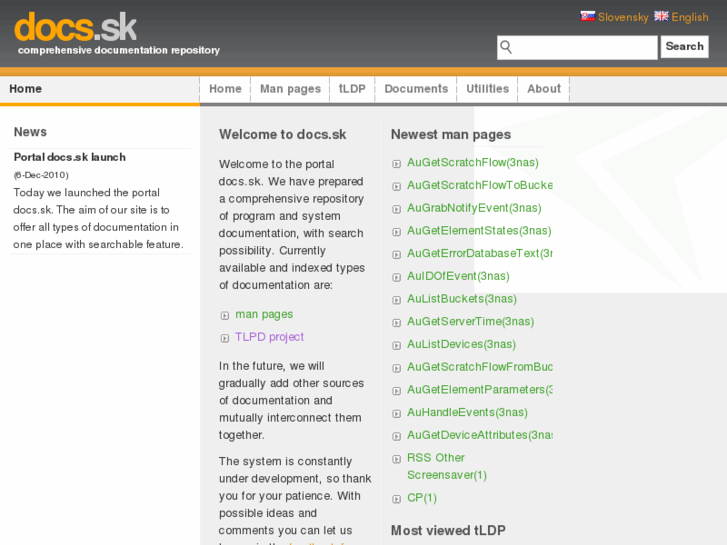This screenshot has width=727, height=545.
Task: Focus the search input field
Action: pyautogui.click(x=577, y=47)
